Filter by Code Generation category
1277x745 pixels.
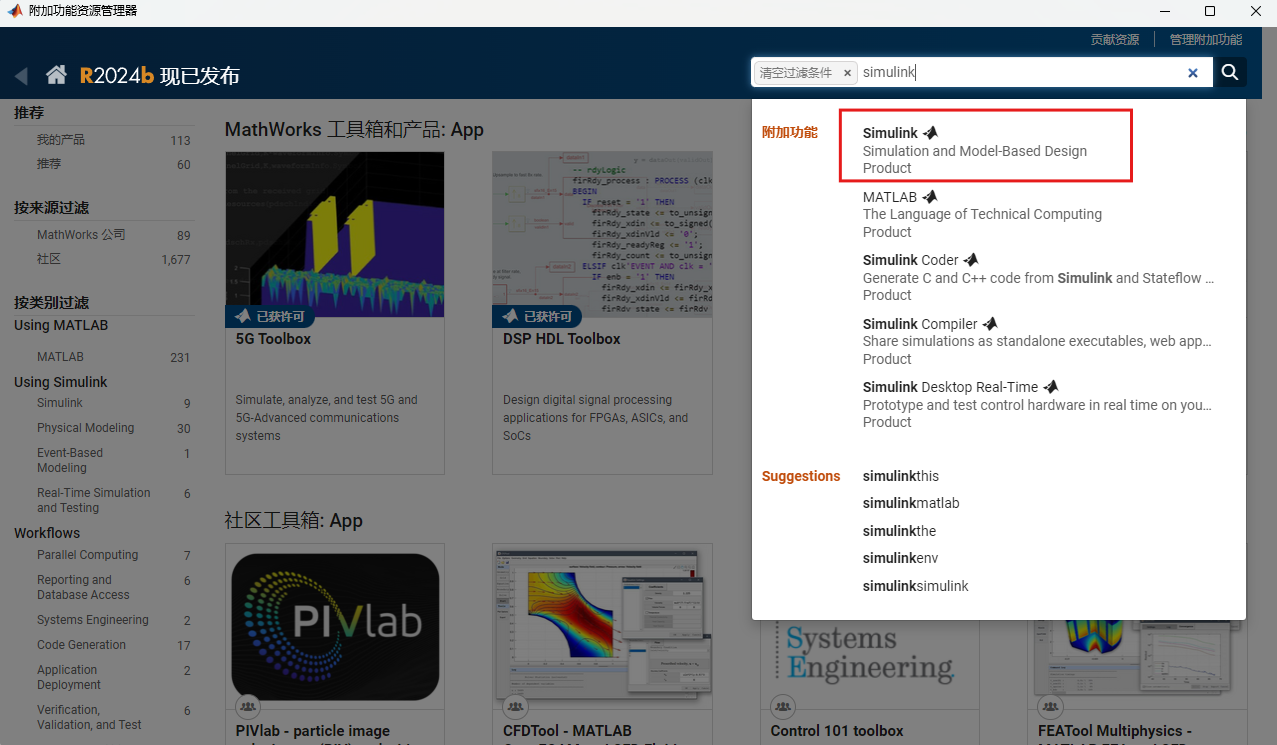point(81,645)
